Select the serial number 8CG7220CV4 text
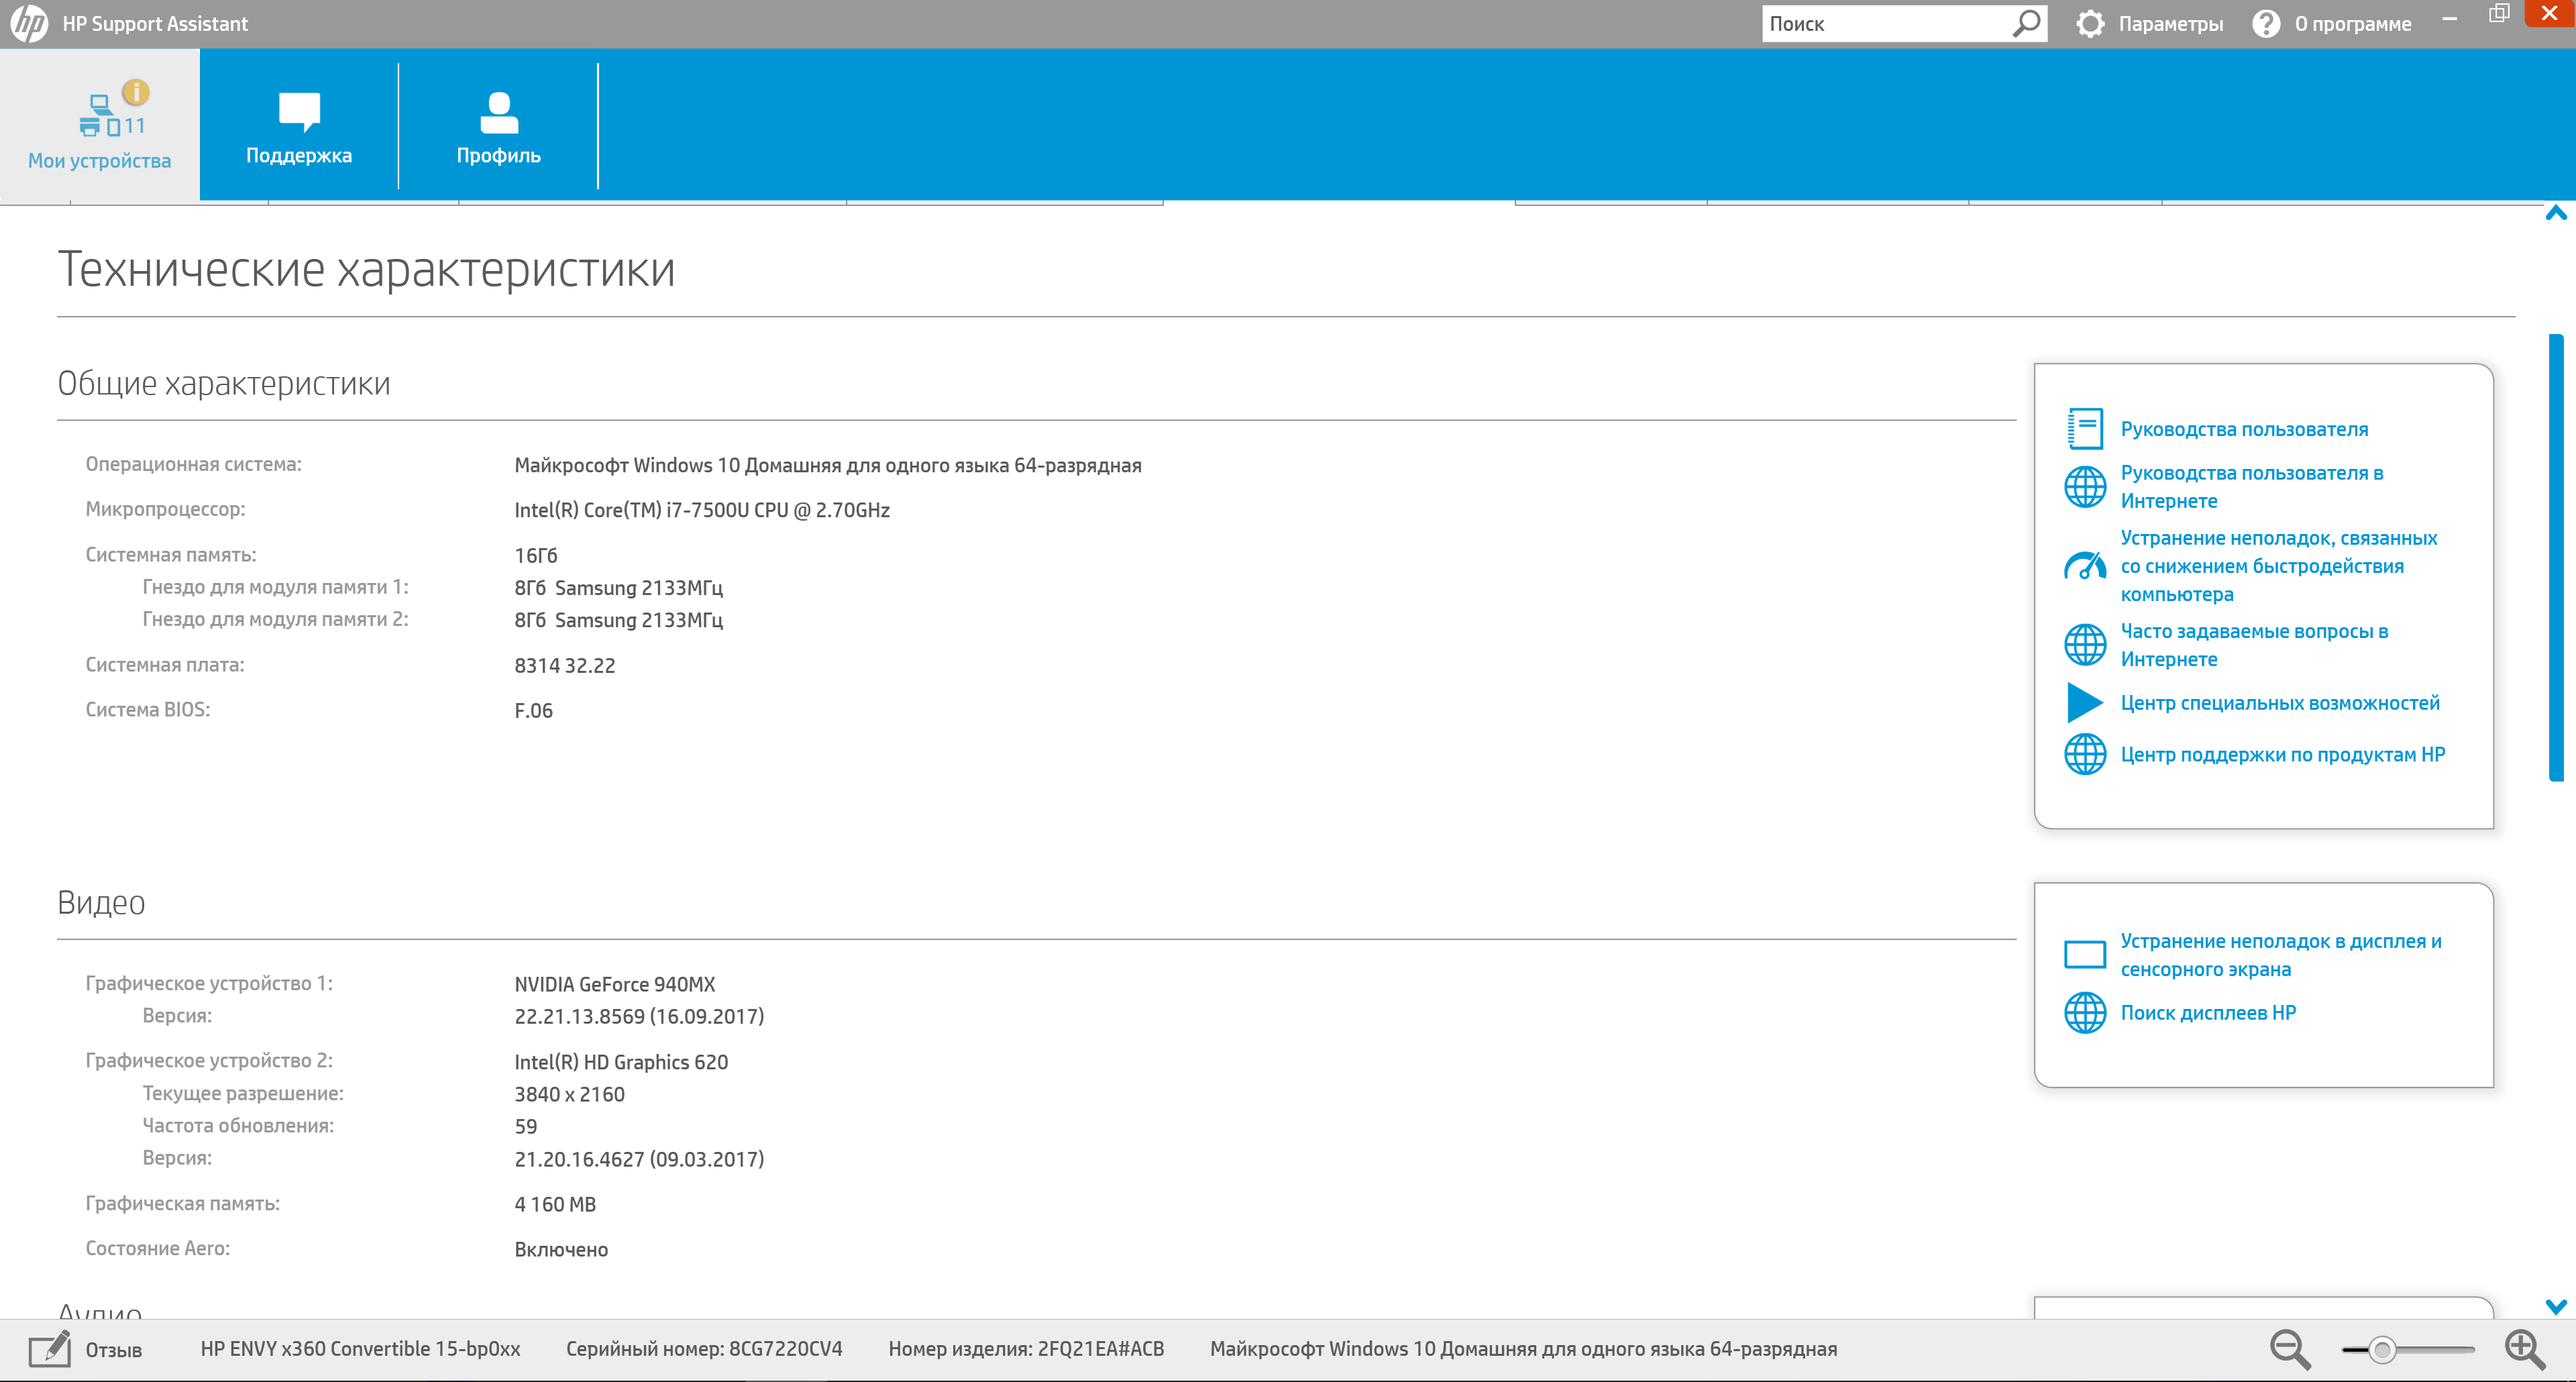Viewport: 2576px width, 1382px height. [x=786, y=1349]
